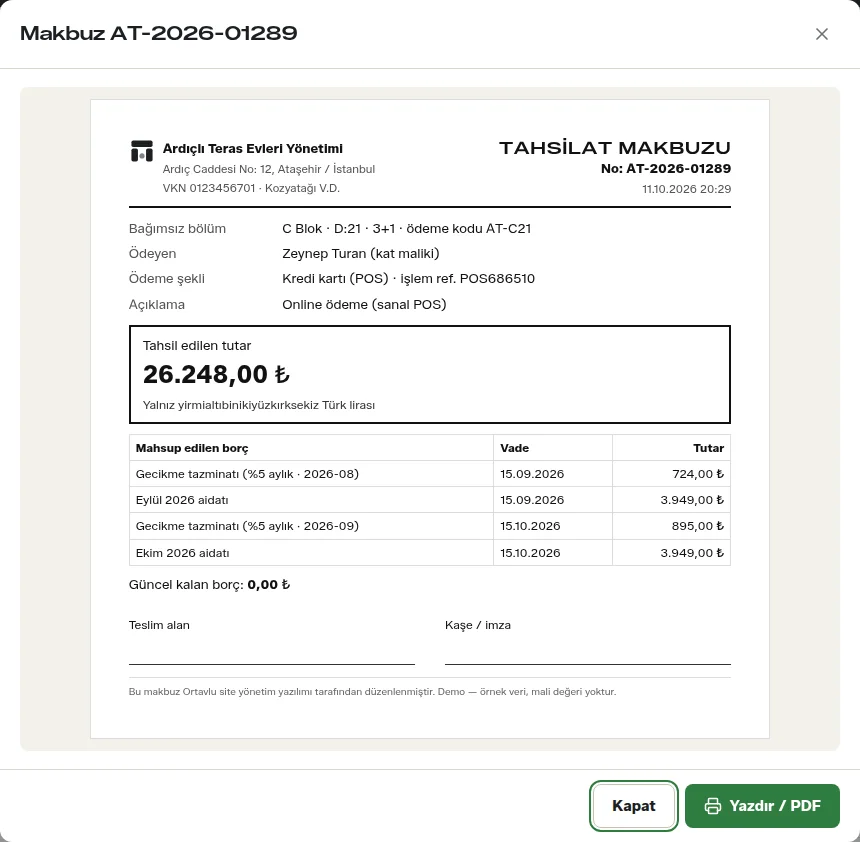Click the Gecikme tazminatı 2026-08 row

429,474
